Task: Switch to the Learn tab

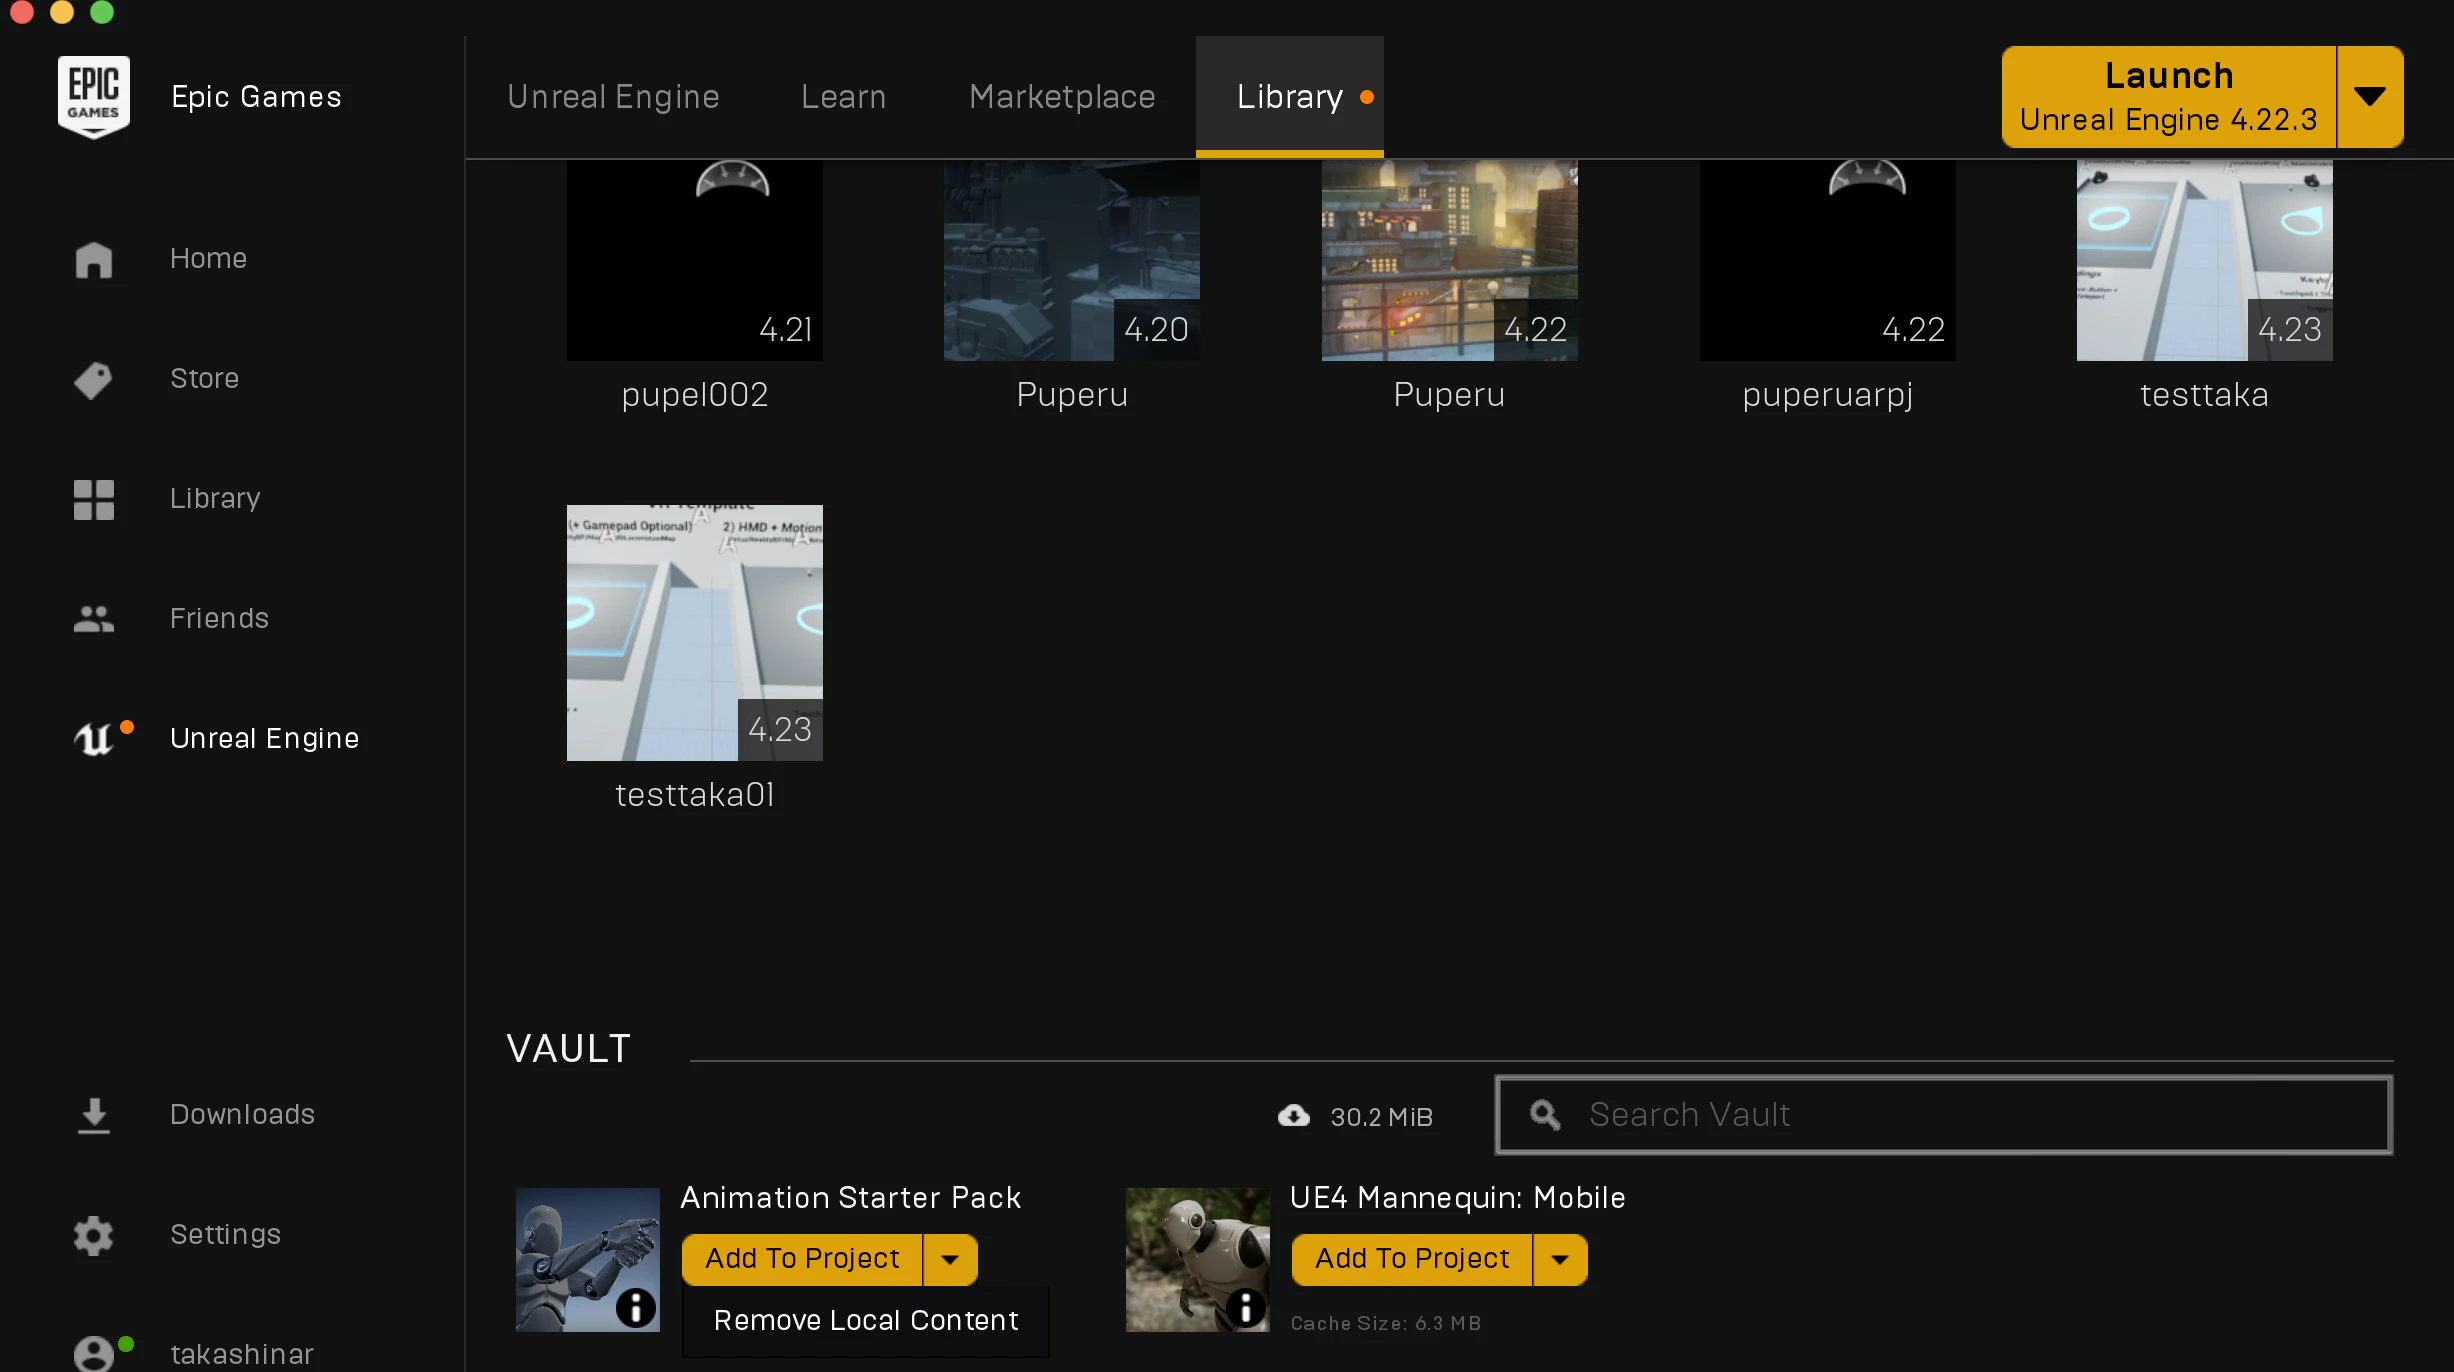Action: pyautogui.click(x=843, y=97)
